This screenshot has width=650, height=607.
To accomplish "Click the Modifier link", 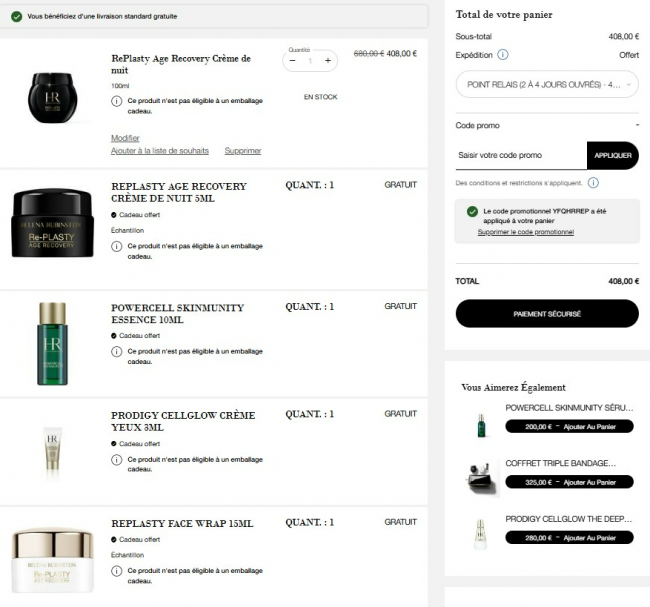I will 125,138.
